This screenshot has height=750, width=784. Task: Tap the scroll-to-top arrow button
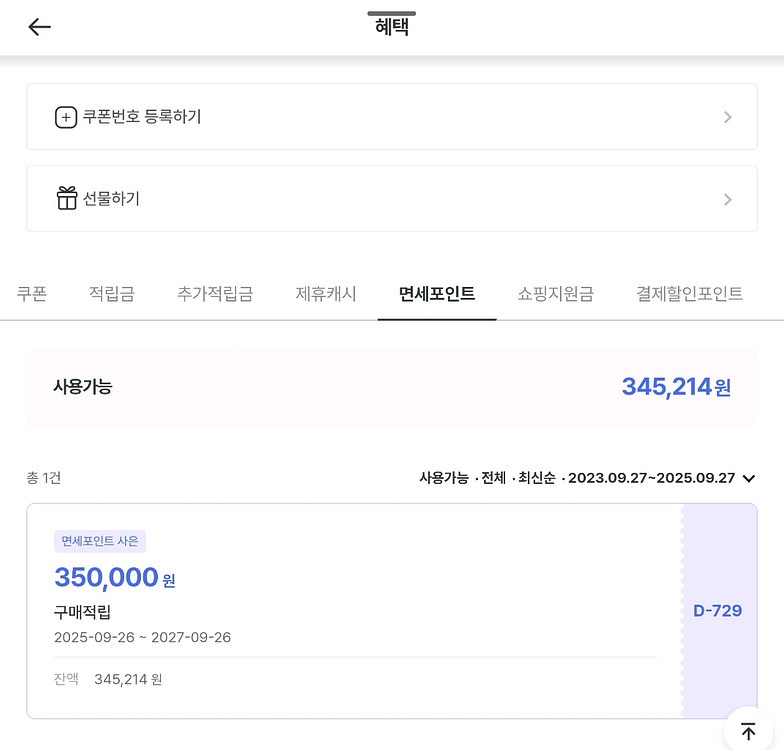click(748, 731)
